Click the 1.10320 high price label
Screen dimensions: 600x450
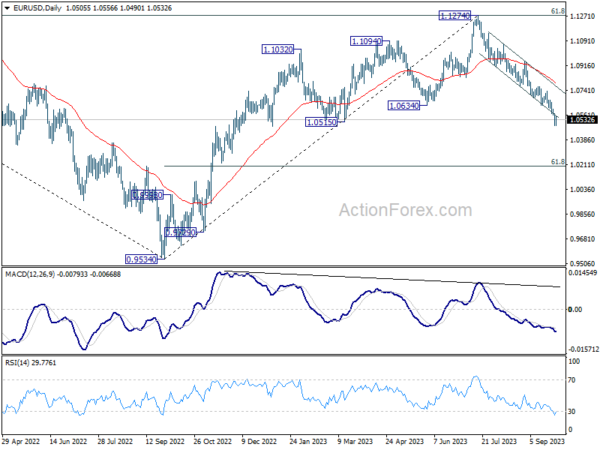tap(278, 49)
